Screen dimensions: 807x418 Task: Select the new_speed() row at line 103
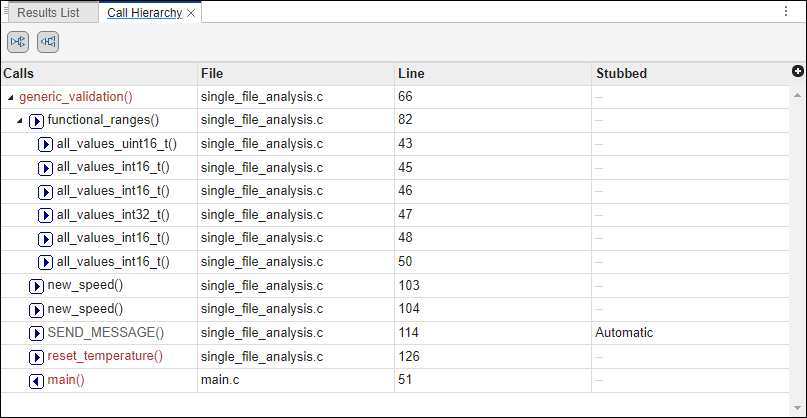(x=86, y=286)
